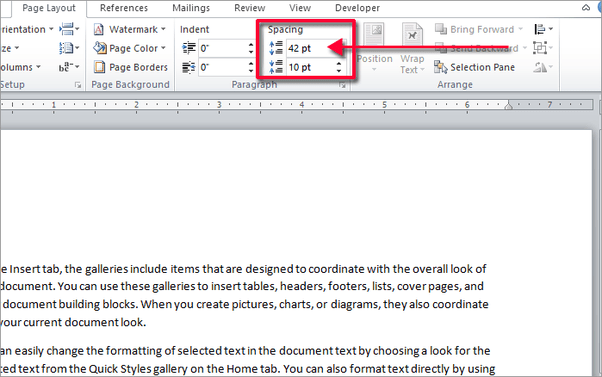Screen dimensions: 602x377
Task: Open the Orientation dropdown
Action: [x=27, y=29]
